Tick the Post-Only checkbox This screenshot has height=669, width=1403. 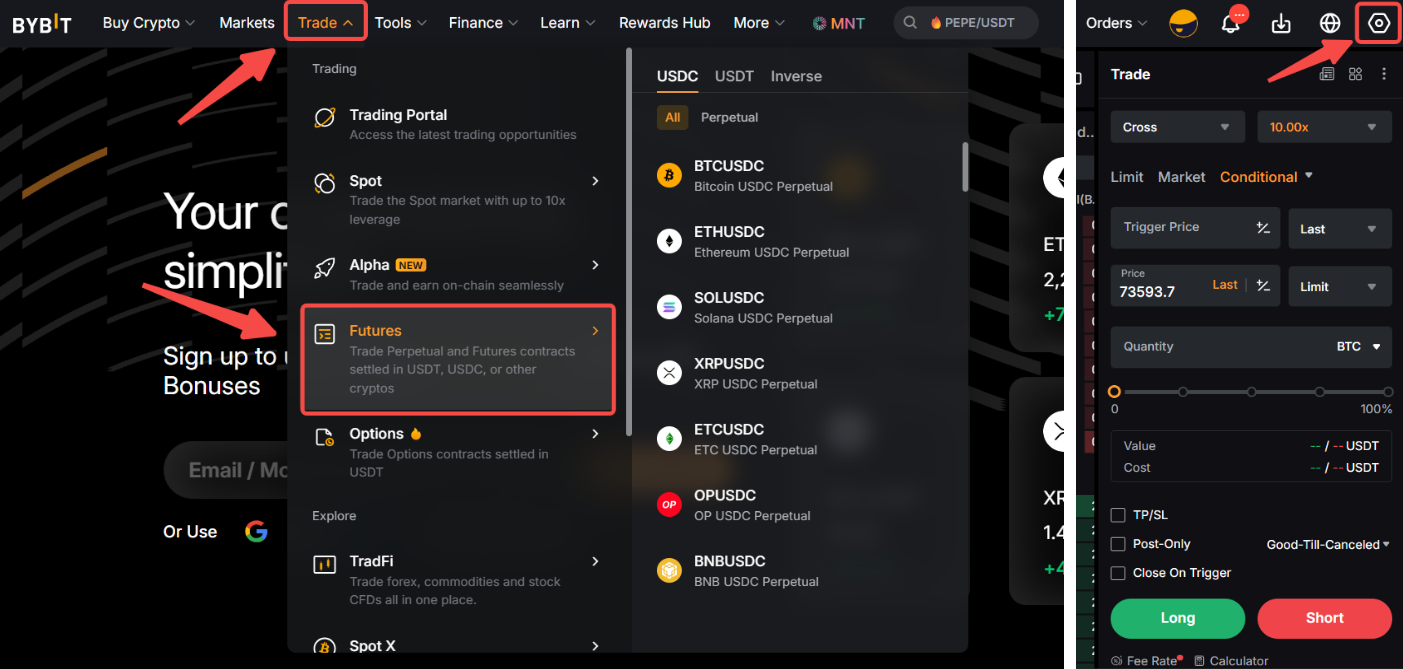click(x=1119, y=544)
